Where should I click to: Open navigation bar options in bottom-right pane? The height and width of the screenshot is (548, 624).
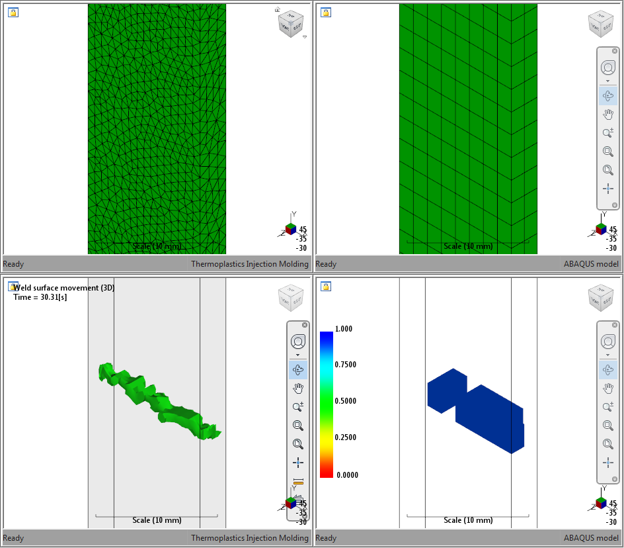pos(614,479)
